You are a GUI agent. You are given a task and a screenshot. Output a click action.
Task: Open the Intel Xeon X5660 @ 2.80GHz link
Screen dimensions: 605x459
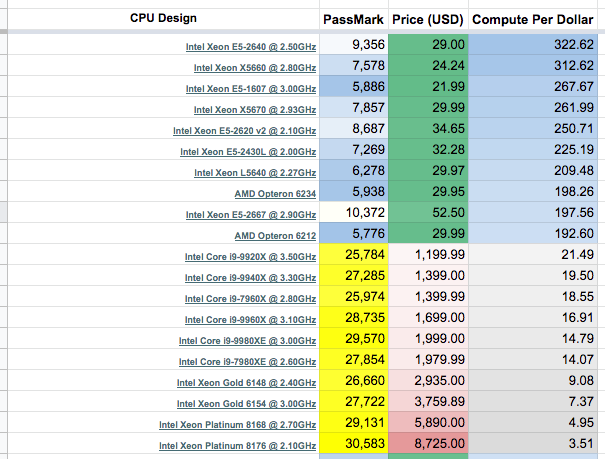tap(255, 68)
